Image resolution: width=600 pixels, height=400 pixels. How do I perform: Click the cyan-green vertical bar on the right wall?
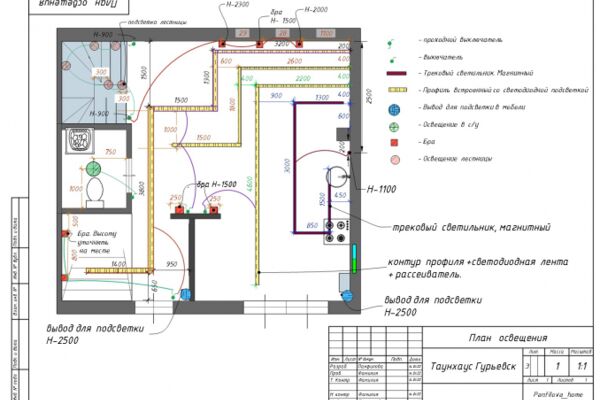pos(354,258)
